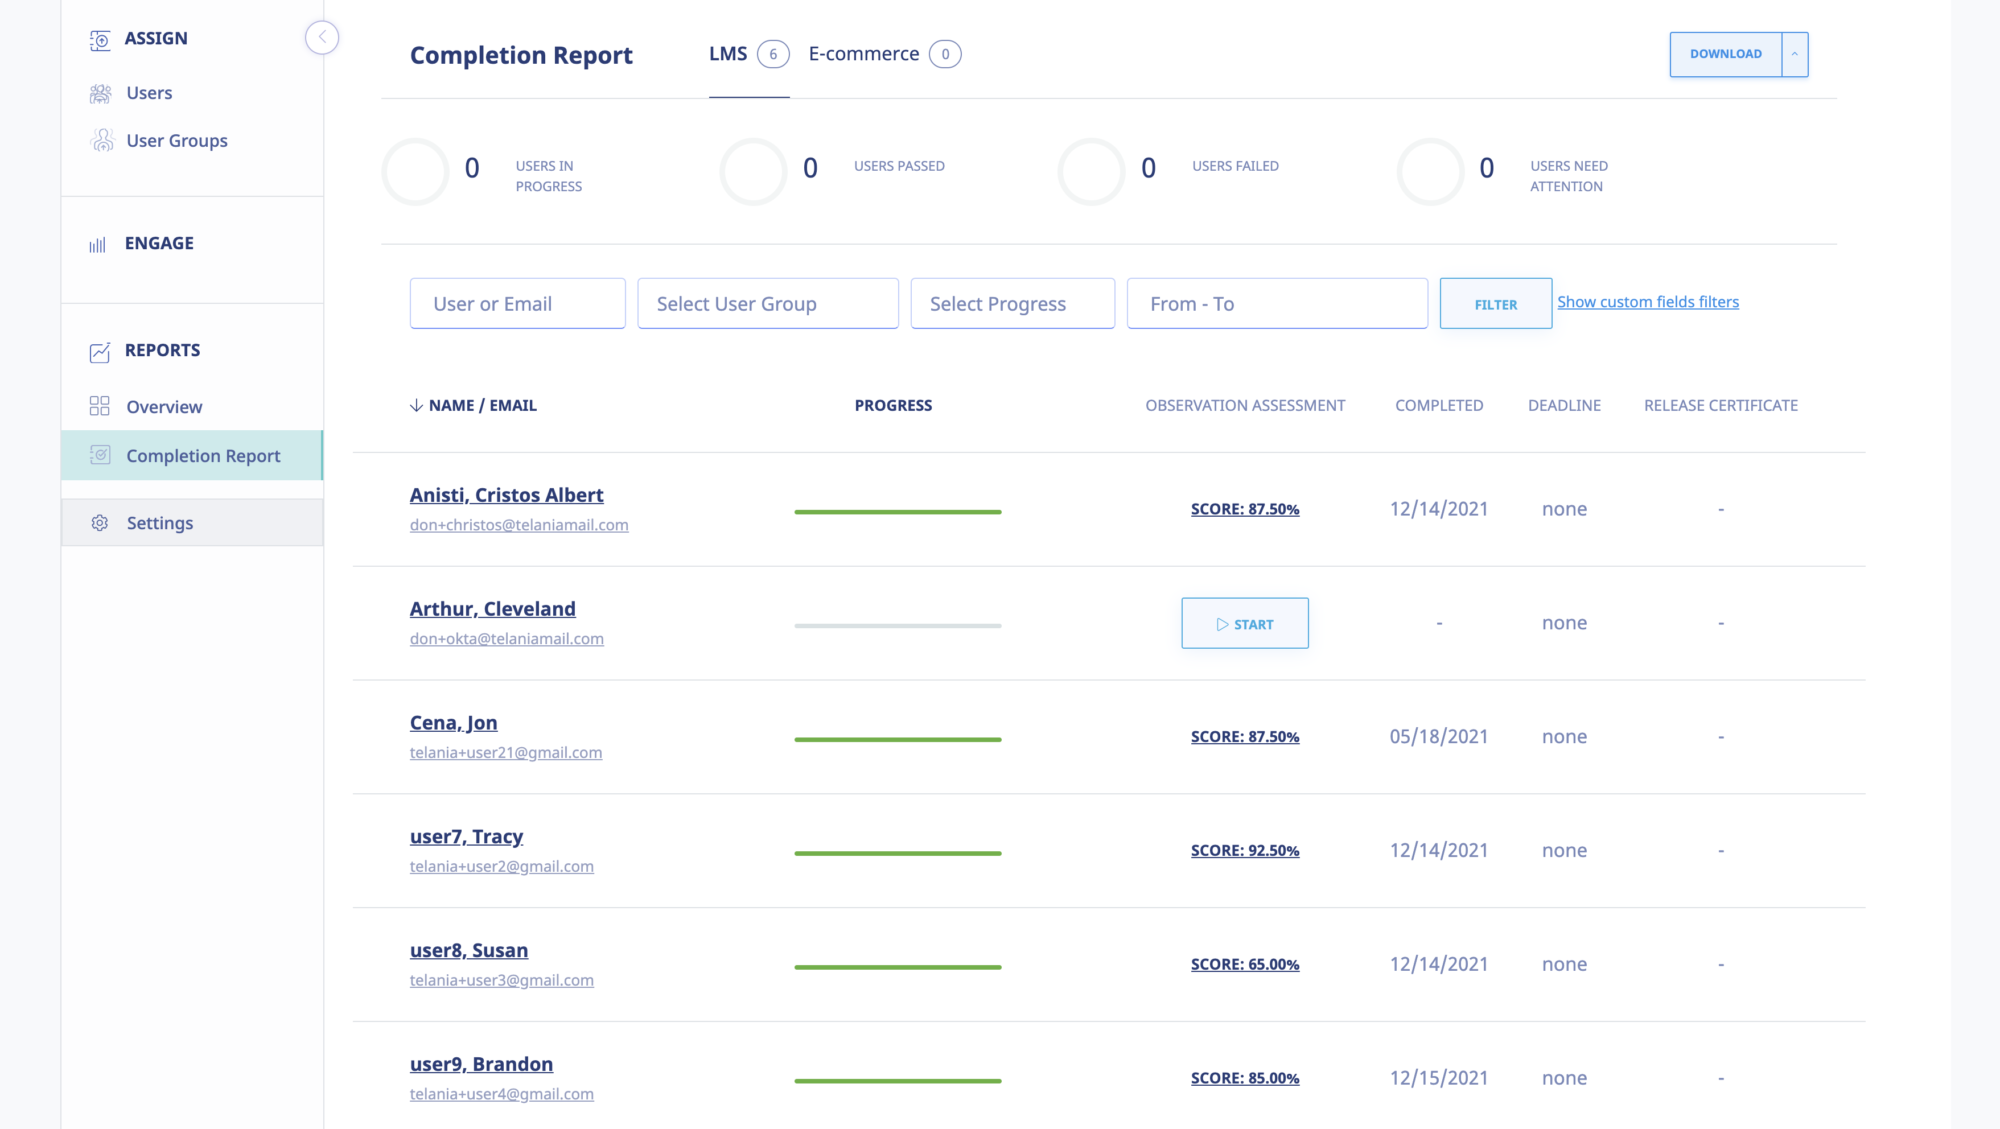Expand the Download options arrow
The height and width of the screenshot is (1129, 2000).
point(1795,54)
